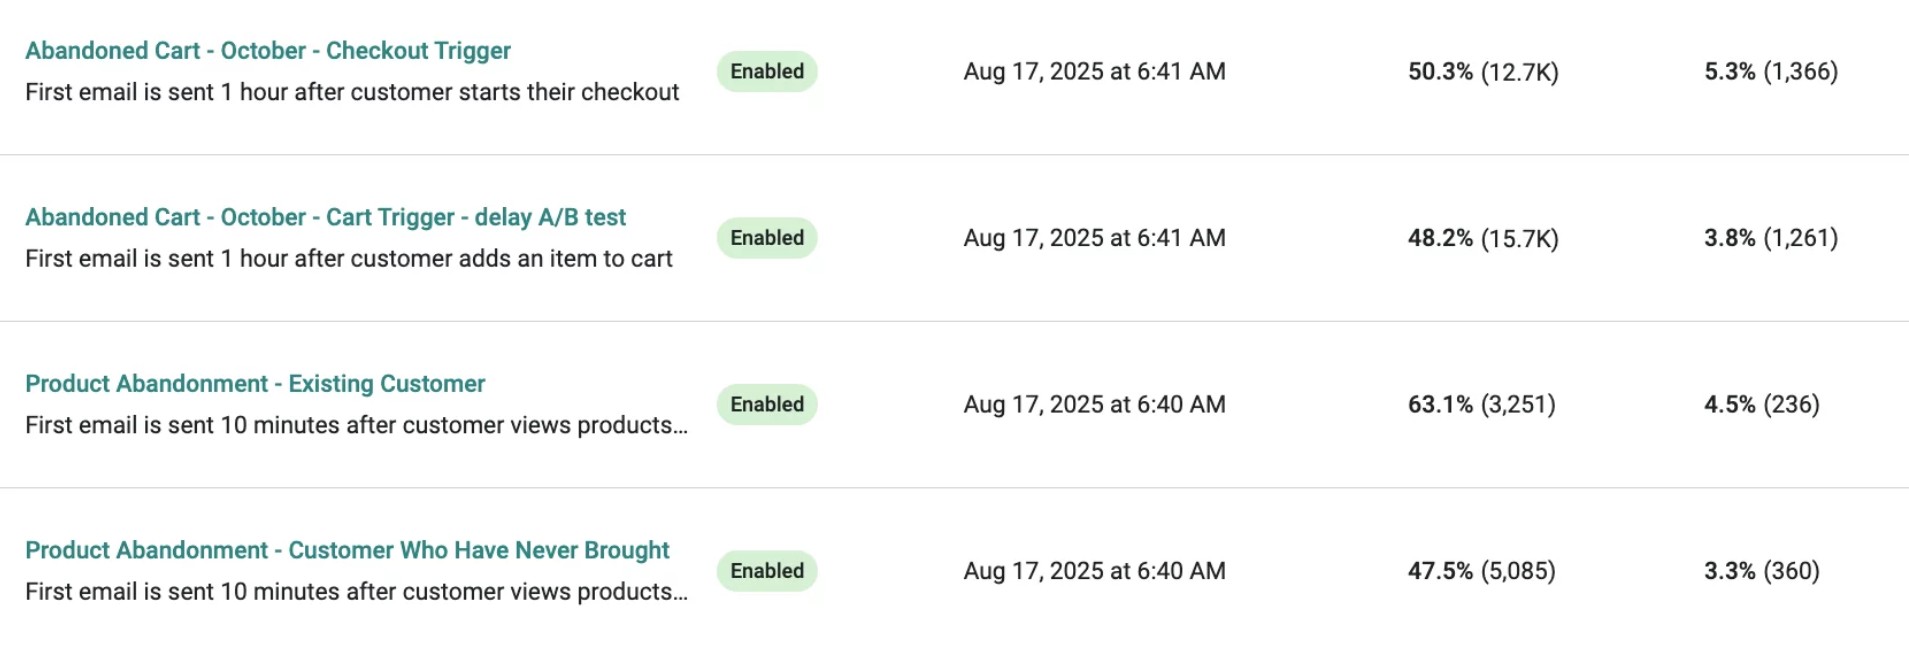Click the checkout trigger description text

tap(352, 91)
